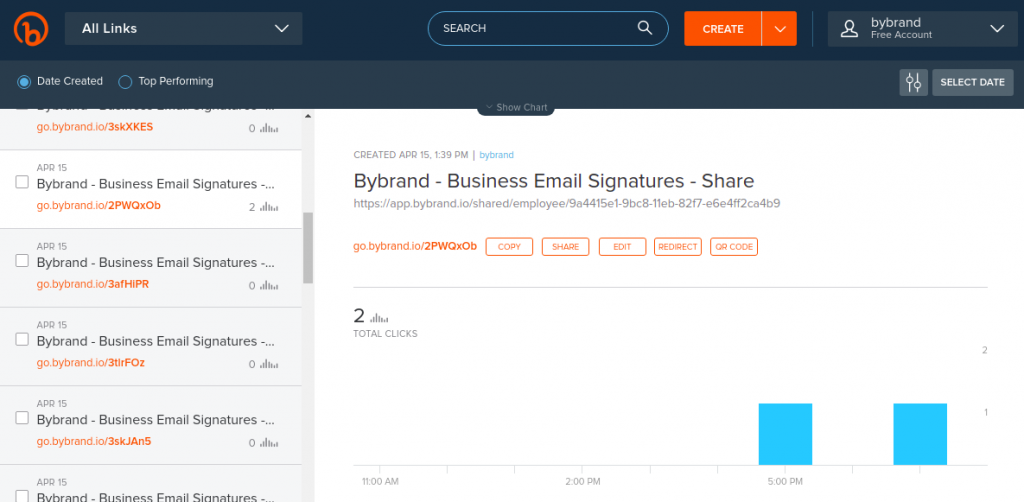
Task: Check the box for link 3skJAn5
Action: [x=22, y=417]
